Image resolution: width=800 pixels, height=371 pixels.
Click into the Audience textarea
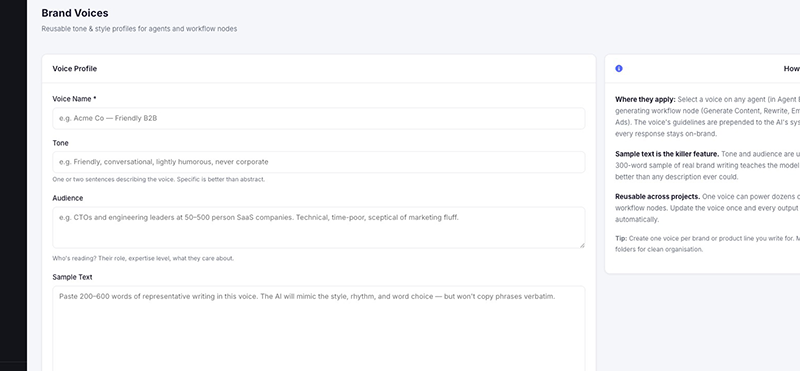(x=318, y=228)
